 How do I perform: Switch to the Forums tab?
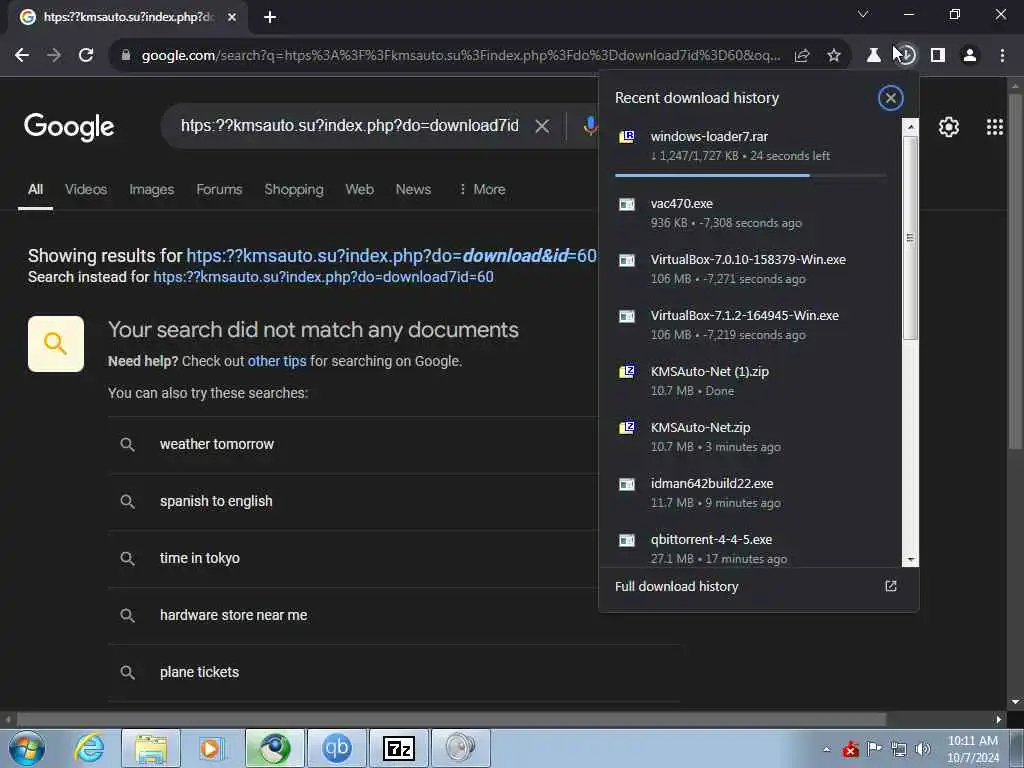pyautogui.click(x=219, y=189)
